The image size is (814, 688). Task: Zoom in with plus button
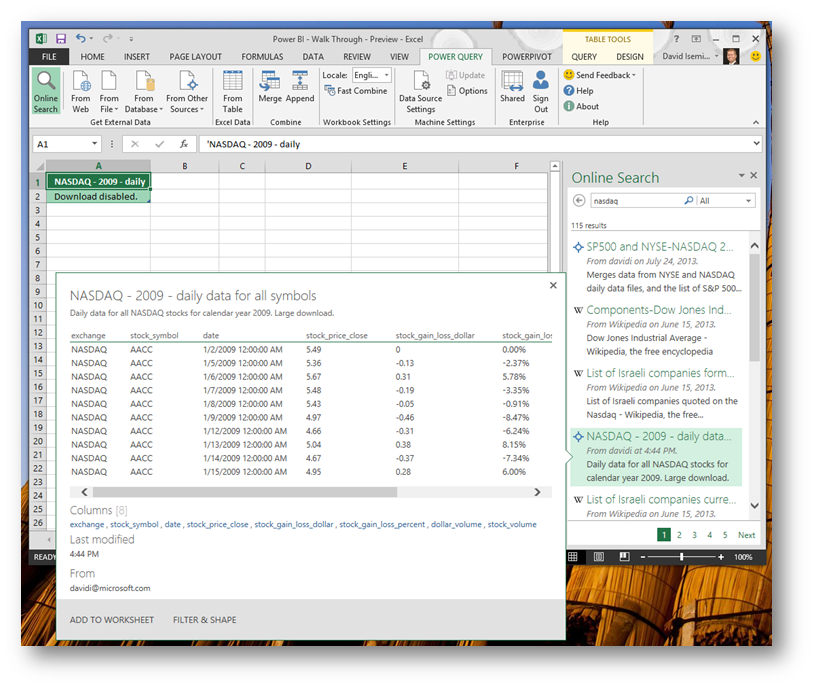click(721, 557)
